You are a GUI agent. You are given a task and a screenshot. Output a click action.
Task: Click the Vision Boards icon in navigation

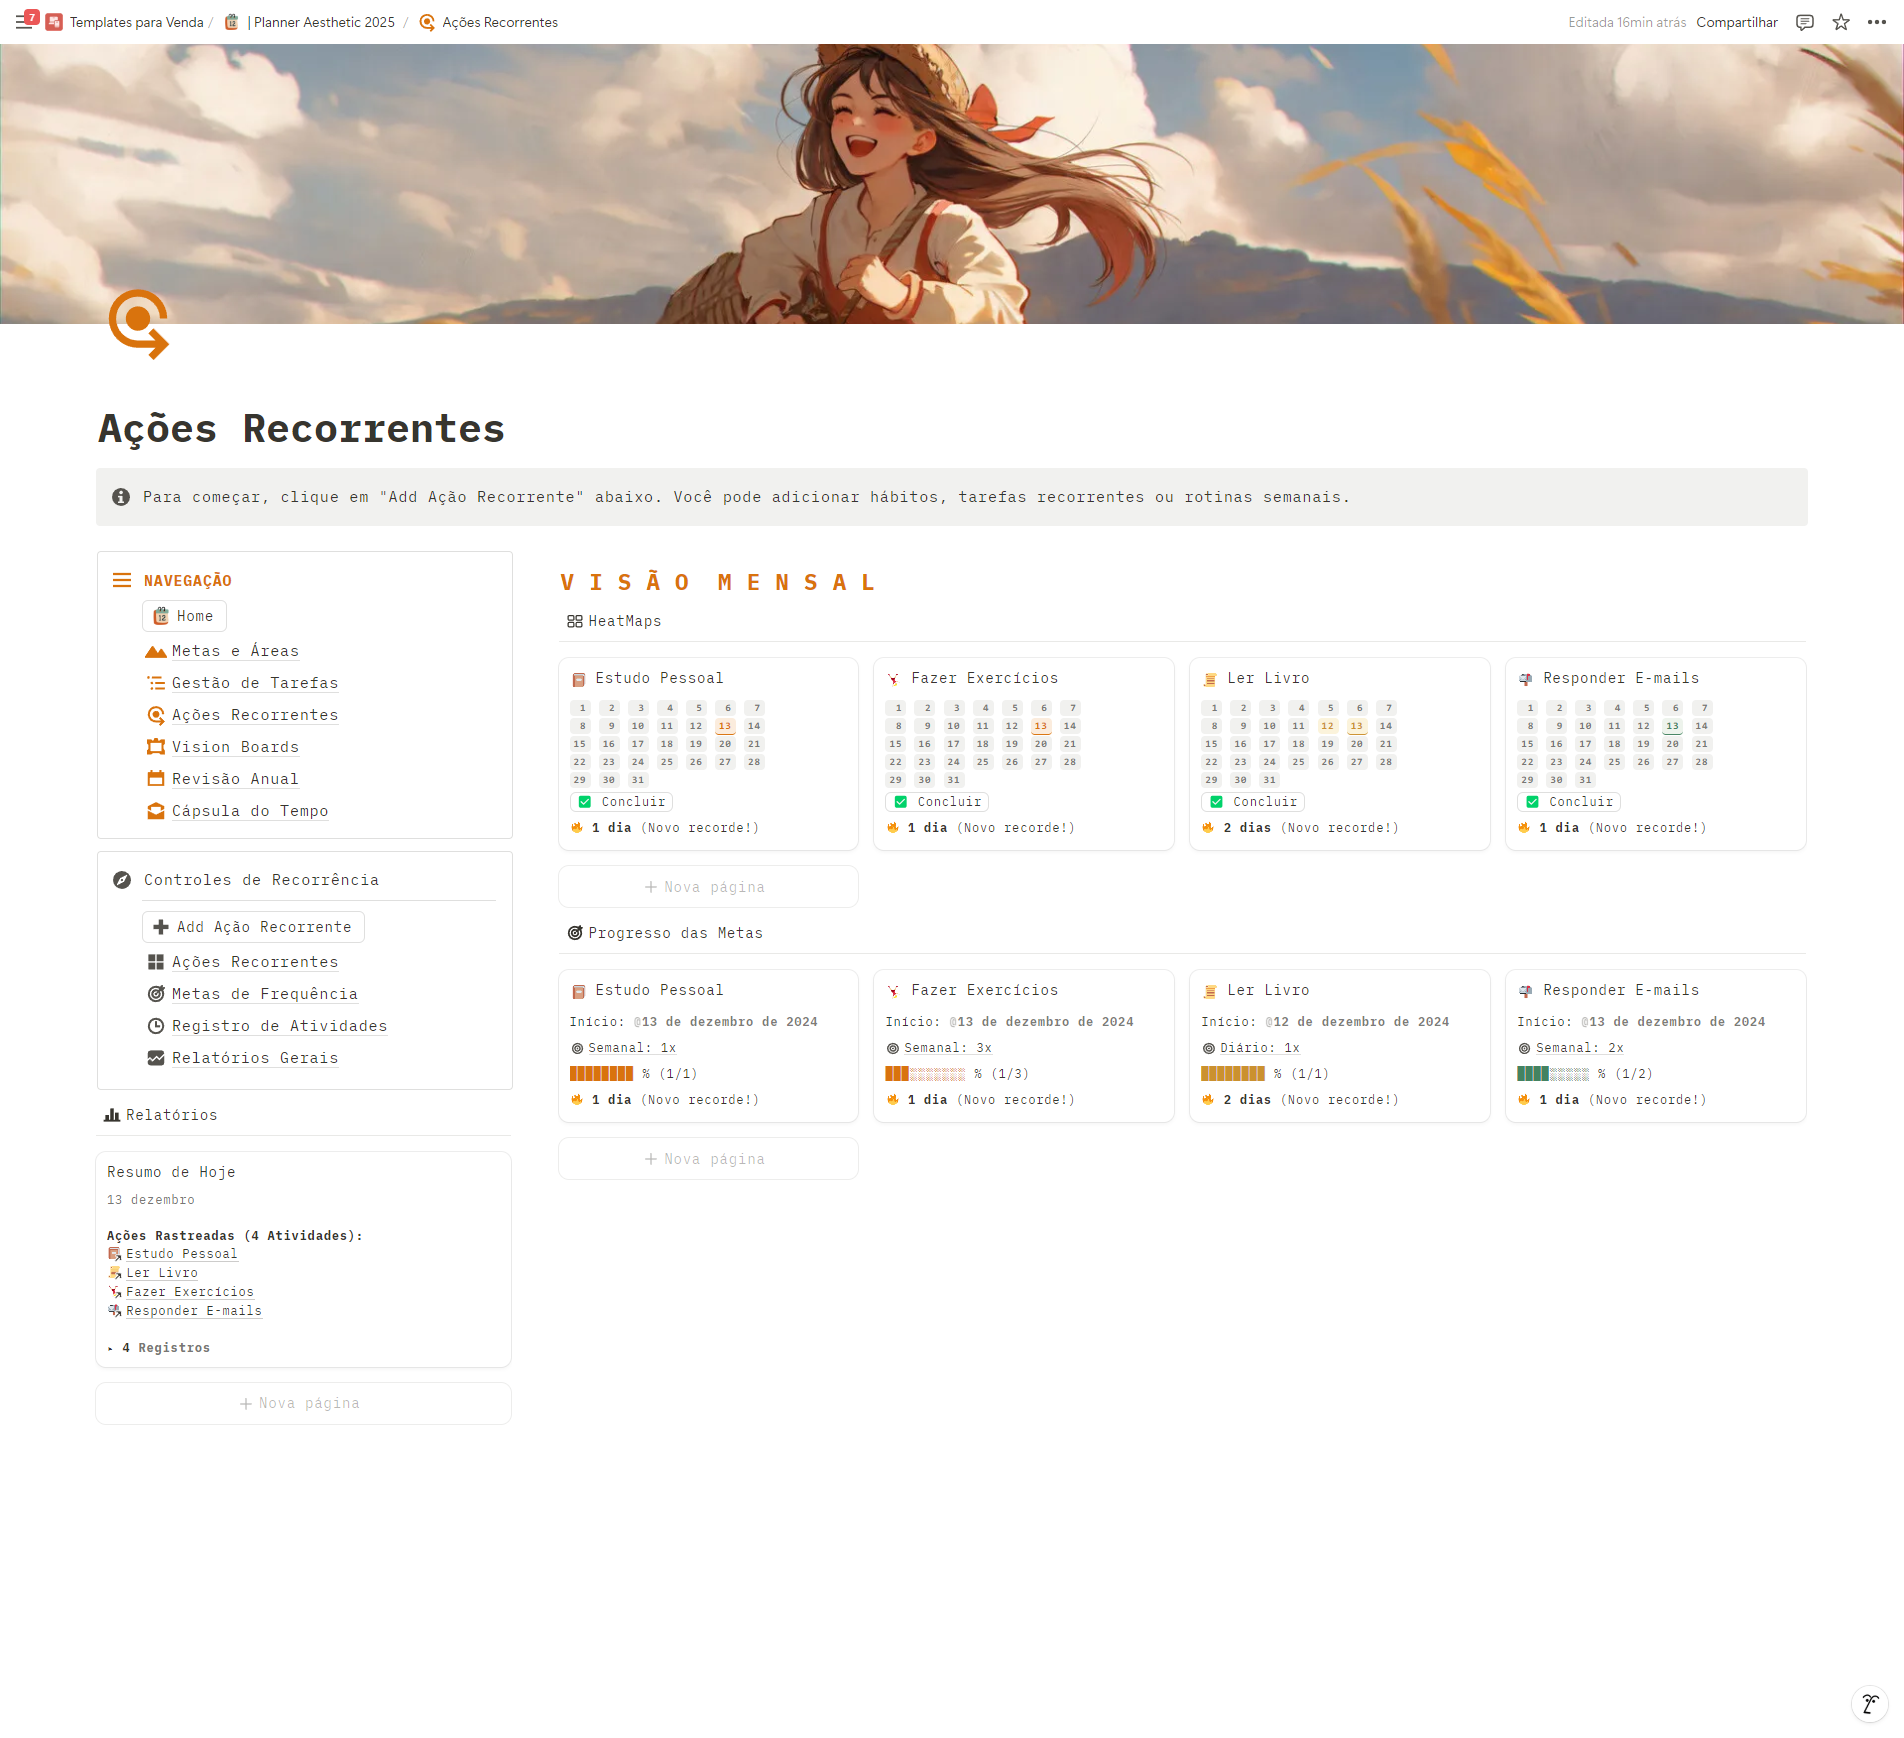[x=156, y=748]
